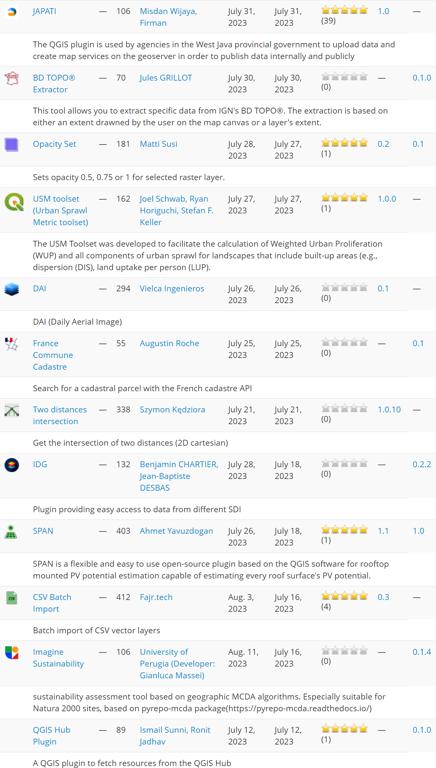This screenshot has width=436, height=768.
Task: Click the JAPATI plugin icon
Action: pyautogui.click(x=11, y=12)
